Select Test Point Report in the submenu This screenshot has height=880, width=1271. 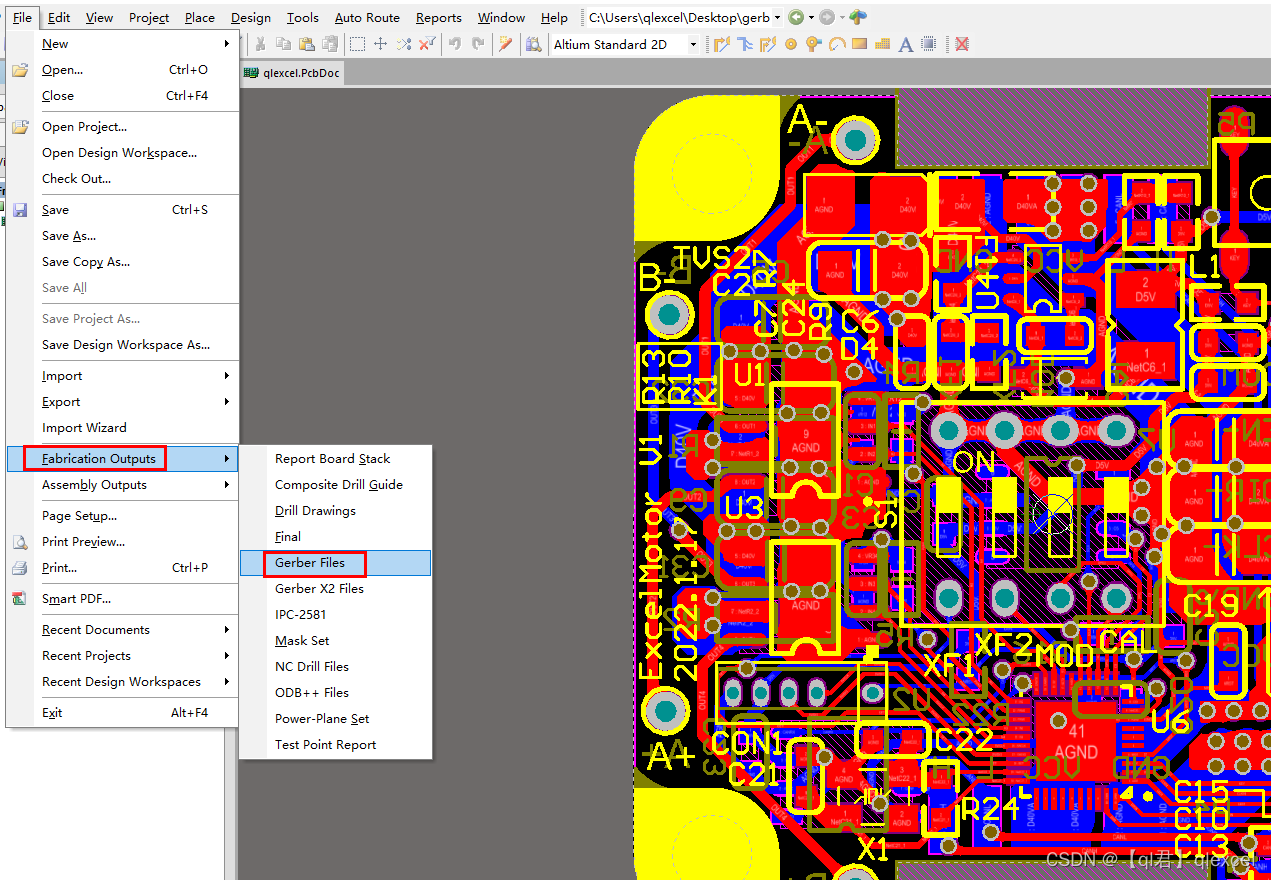pyautogui.click(x=335, y=745)
